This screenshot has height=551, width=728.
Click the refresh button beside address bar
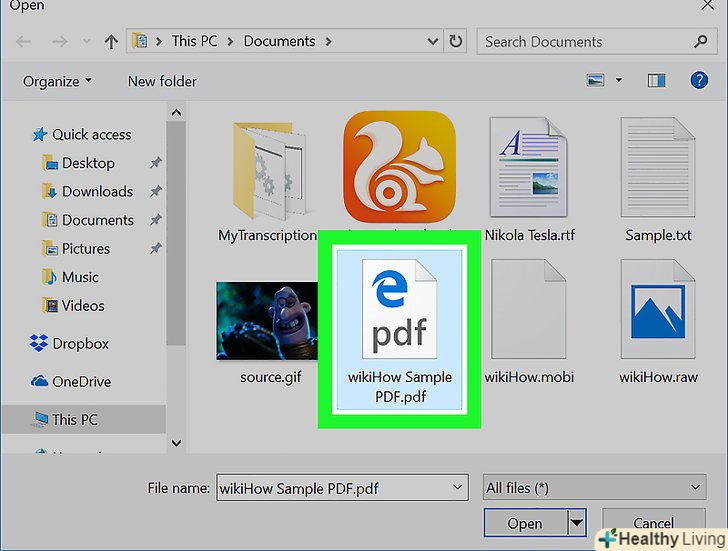point(456,42)
